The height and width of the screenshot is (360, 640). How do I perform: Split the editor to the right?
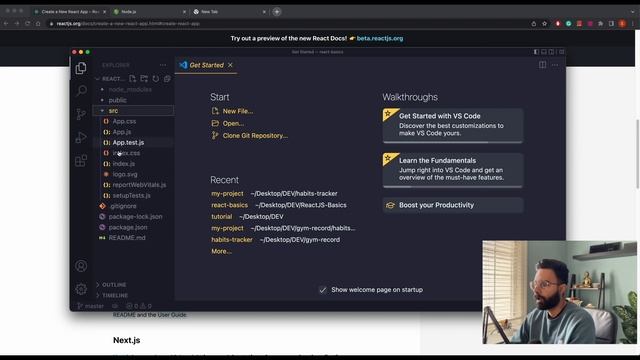click(542, 65)
